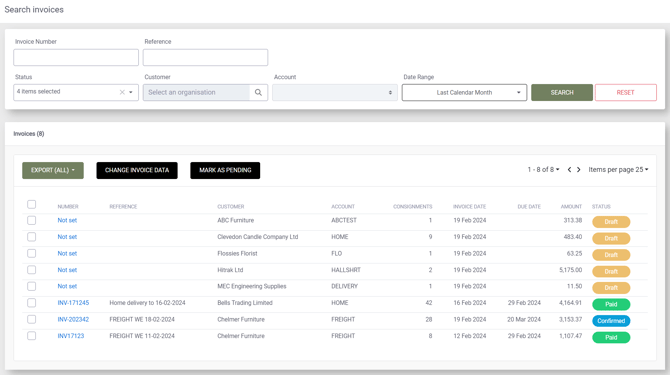
Task: Click amount '5,175.00'
Action: tap(570, 270)
